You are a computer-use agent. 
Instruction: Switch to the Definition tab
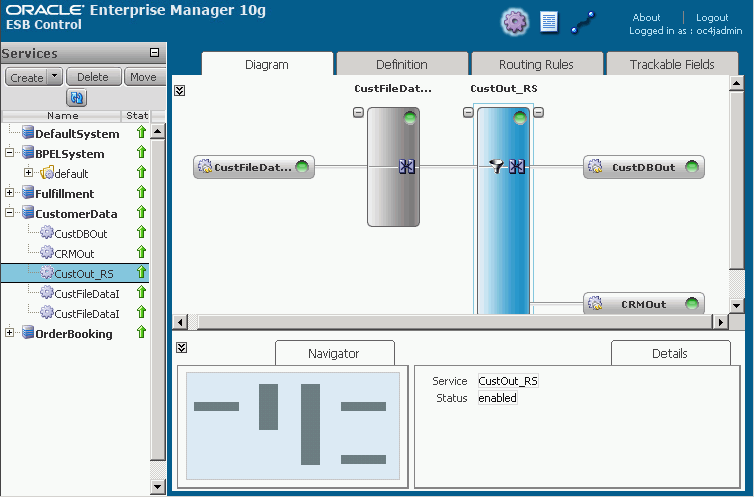tap(402, 64)
